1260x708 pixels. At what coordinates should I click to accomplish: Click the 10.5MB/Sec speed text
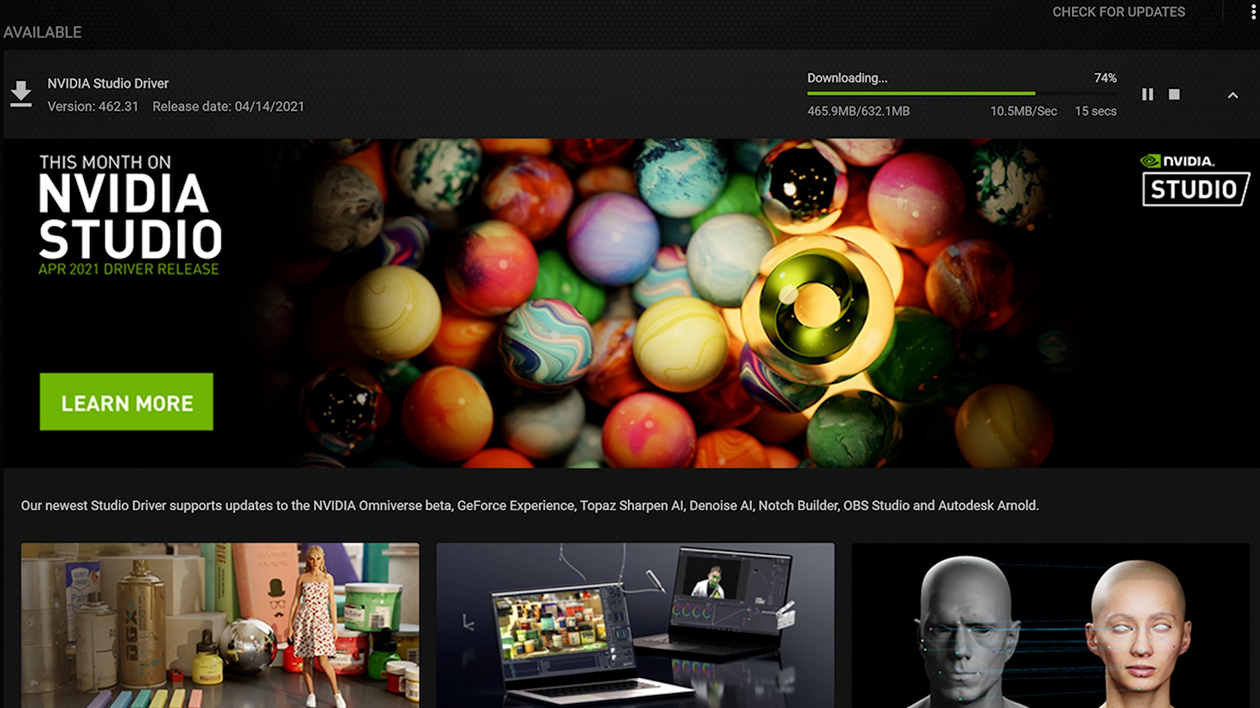(1023, 111)
